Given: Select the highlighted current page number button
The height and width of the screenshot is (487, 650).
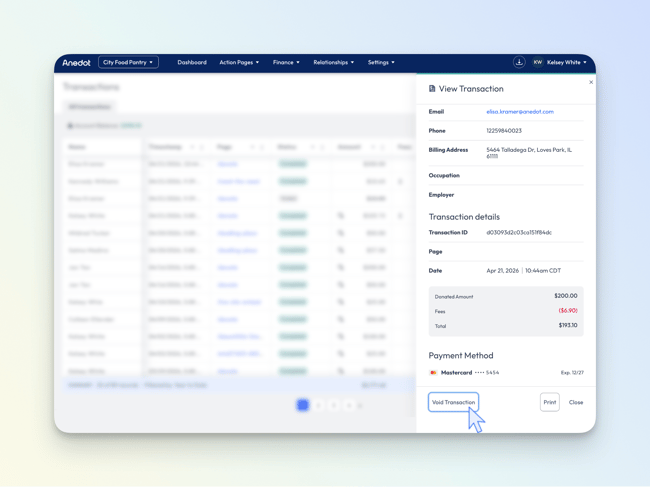Looking at the screenshot, I should coord(302,405).
